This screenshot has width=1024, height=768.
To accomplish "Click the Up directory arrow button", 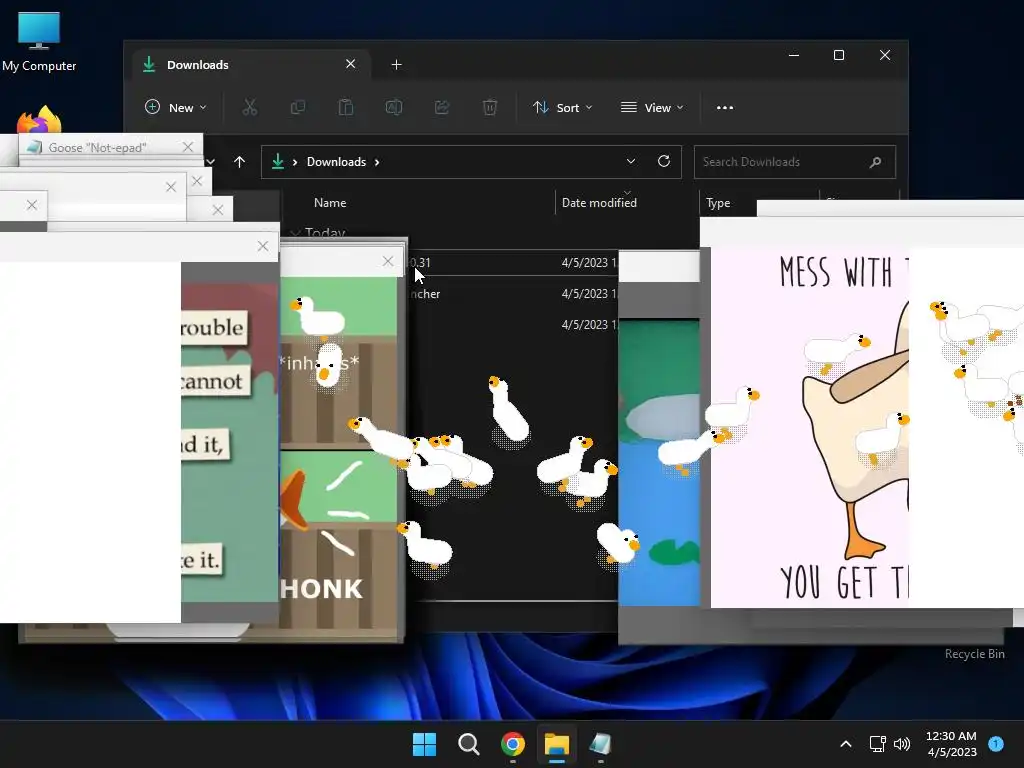I will point(240,162).
